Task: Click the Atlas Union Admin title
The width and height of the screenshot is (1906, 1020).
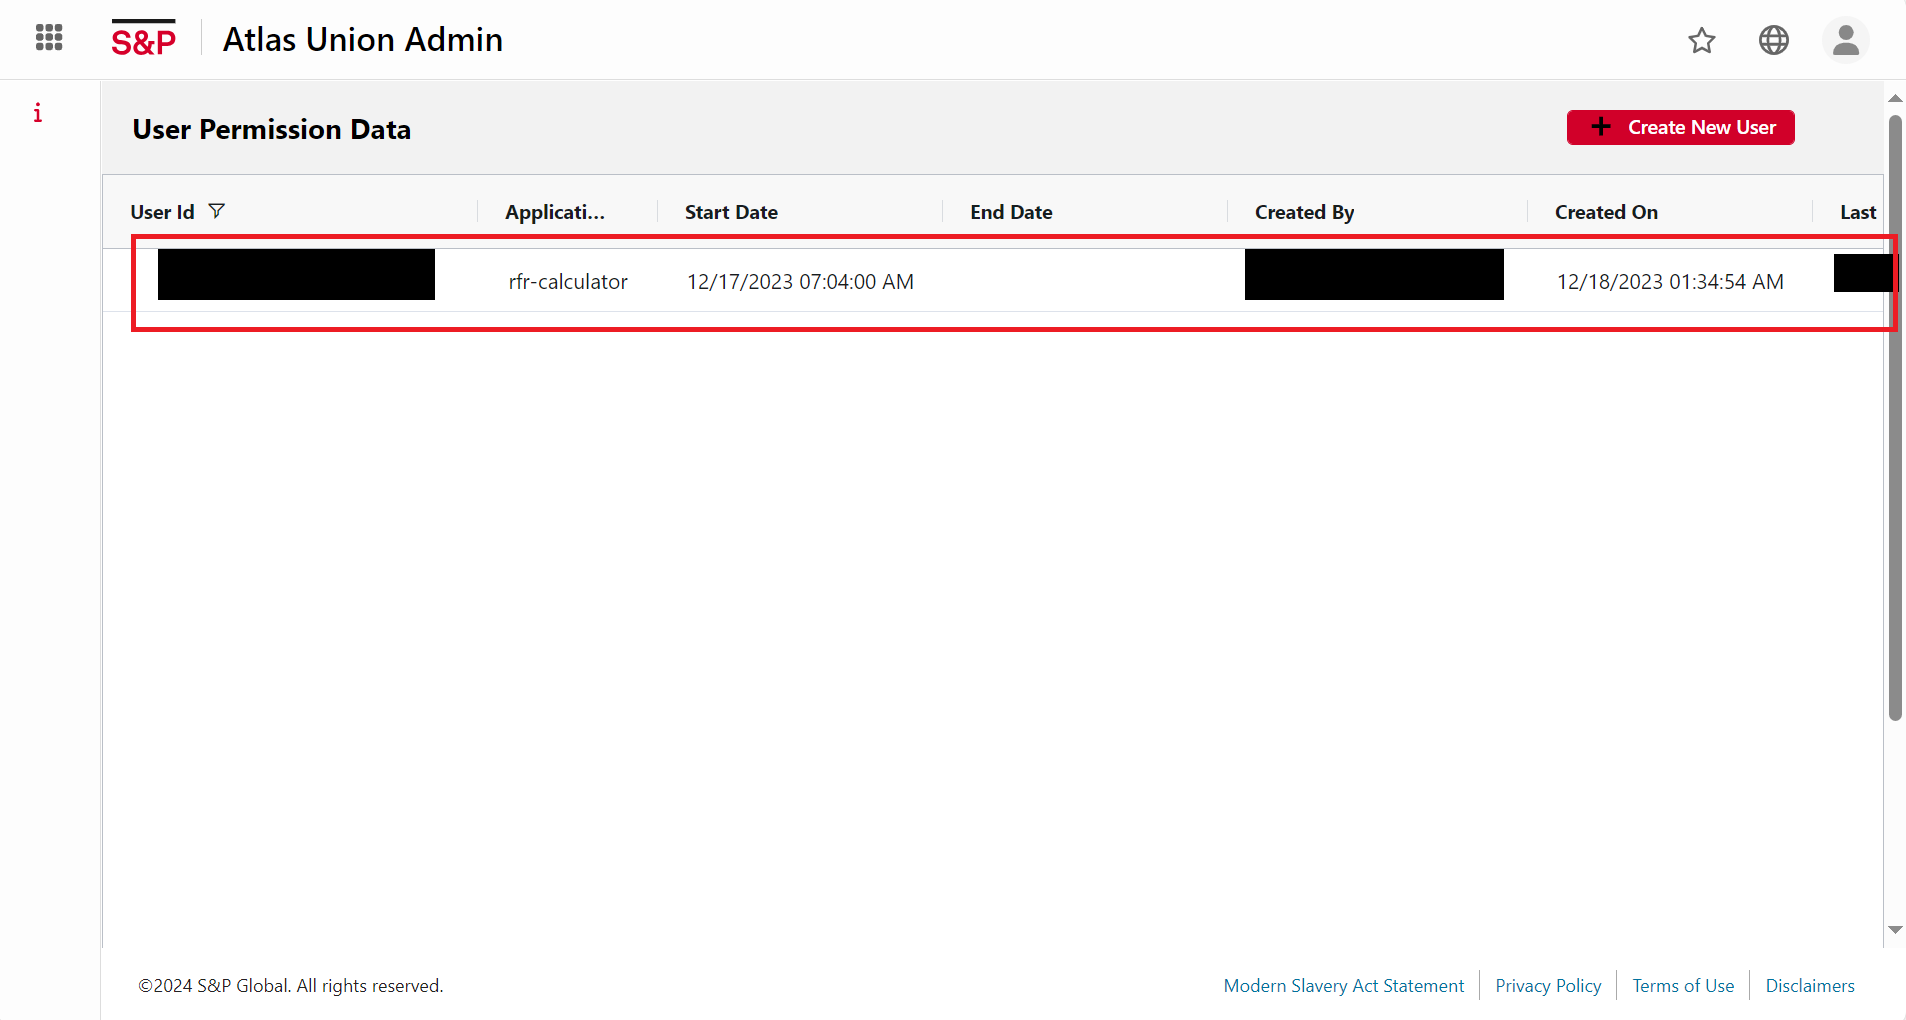Action: click(363, 39)
